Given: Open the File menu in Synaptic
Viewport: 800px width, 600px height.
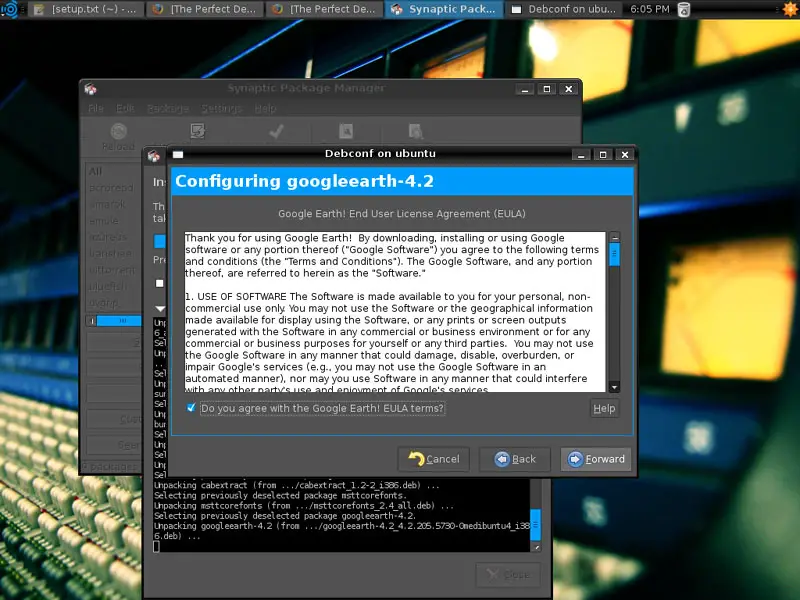Looking at the screenshot, I should point(95,108).
